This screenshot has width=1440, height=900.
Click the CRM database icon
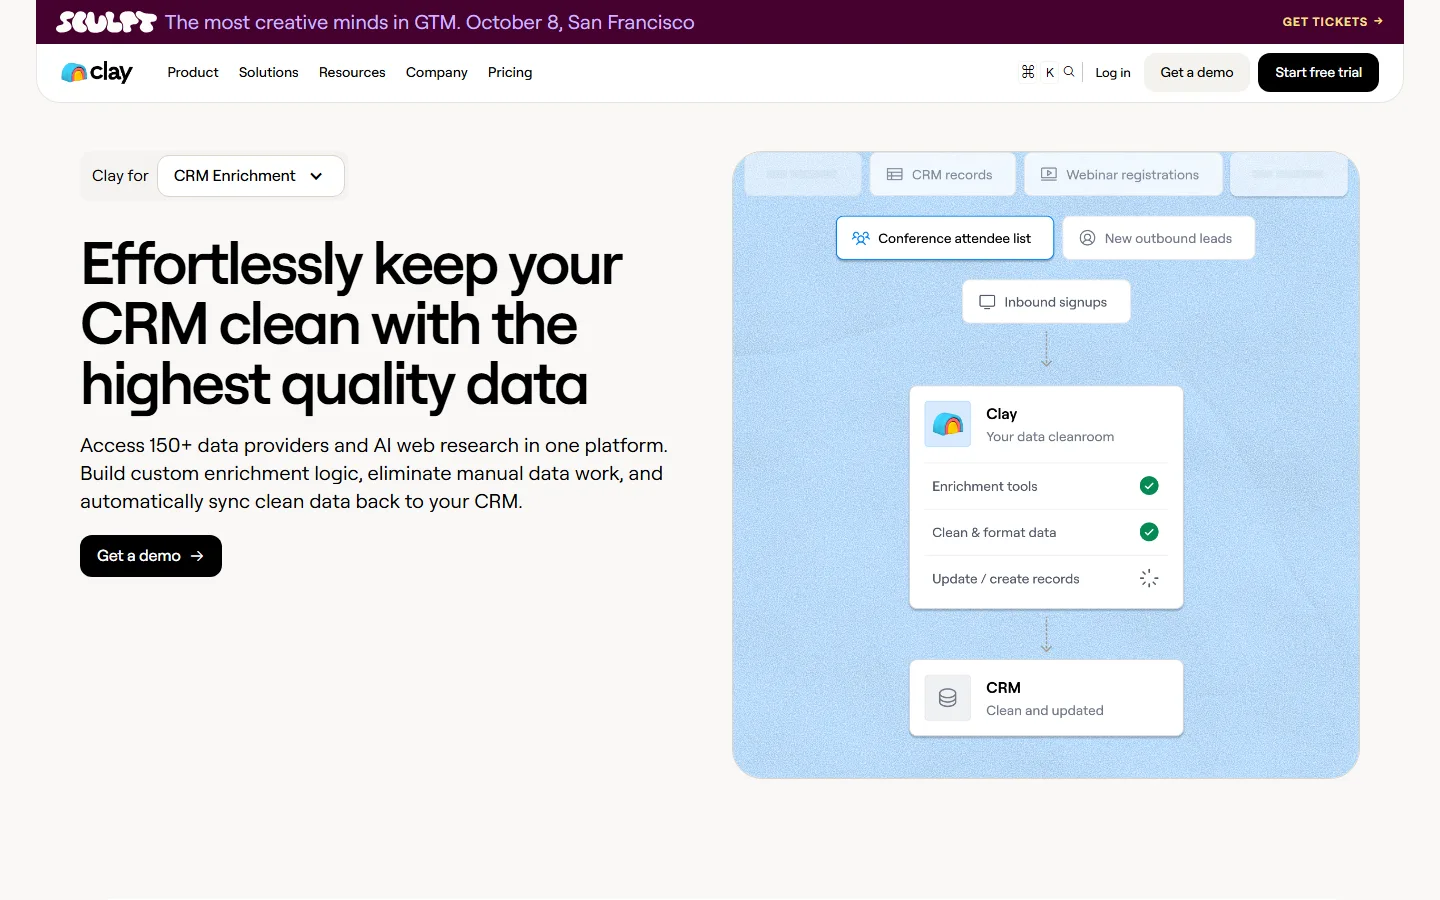coord(948,698)
